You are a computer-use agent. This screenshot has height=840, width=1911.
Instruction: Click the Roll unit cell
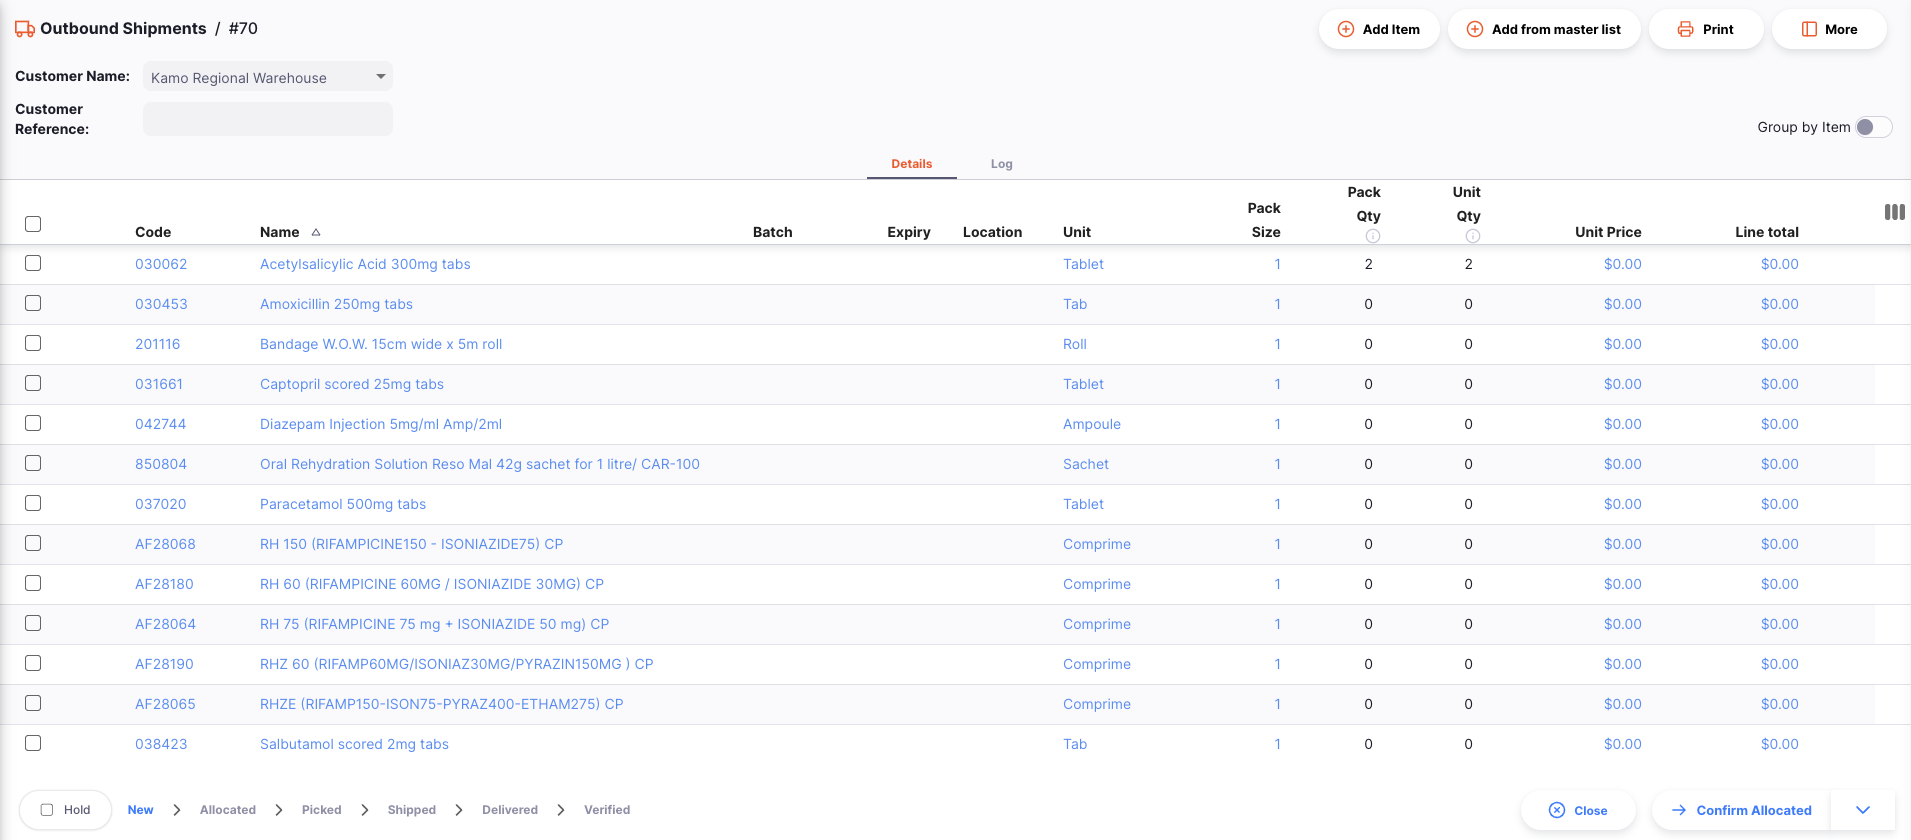(x=1075, y=344)
